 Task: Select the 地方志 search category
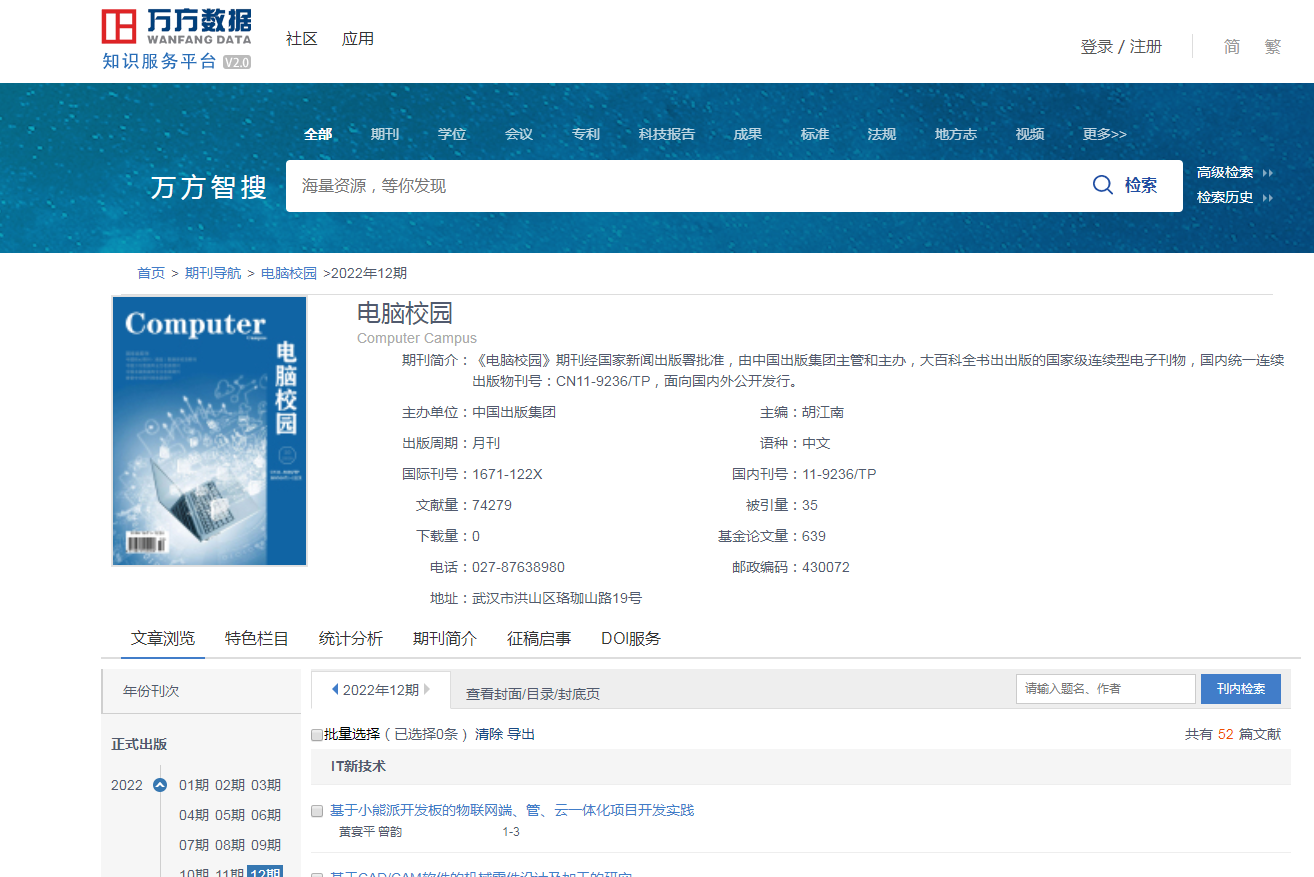[x=956, y=134]
